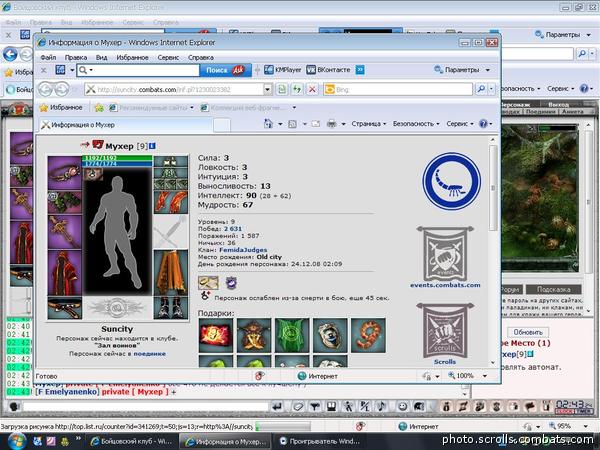Expand the Рекомендуемые сайты dropdown
Image resolution: width=600 pixels, height=450 pixels.
[192, 108]
